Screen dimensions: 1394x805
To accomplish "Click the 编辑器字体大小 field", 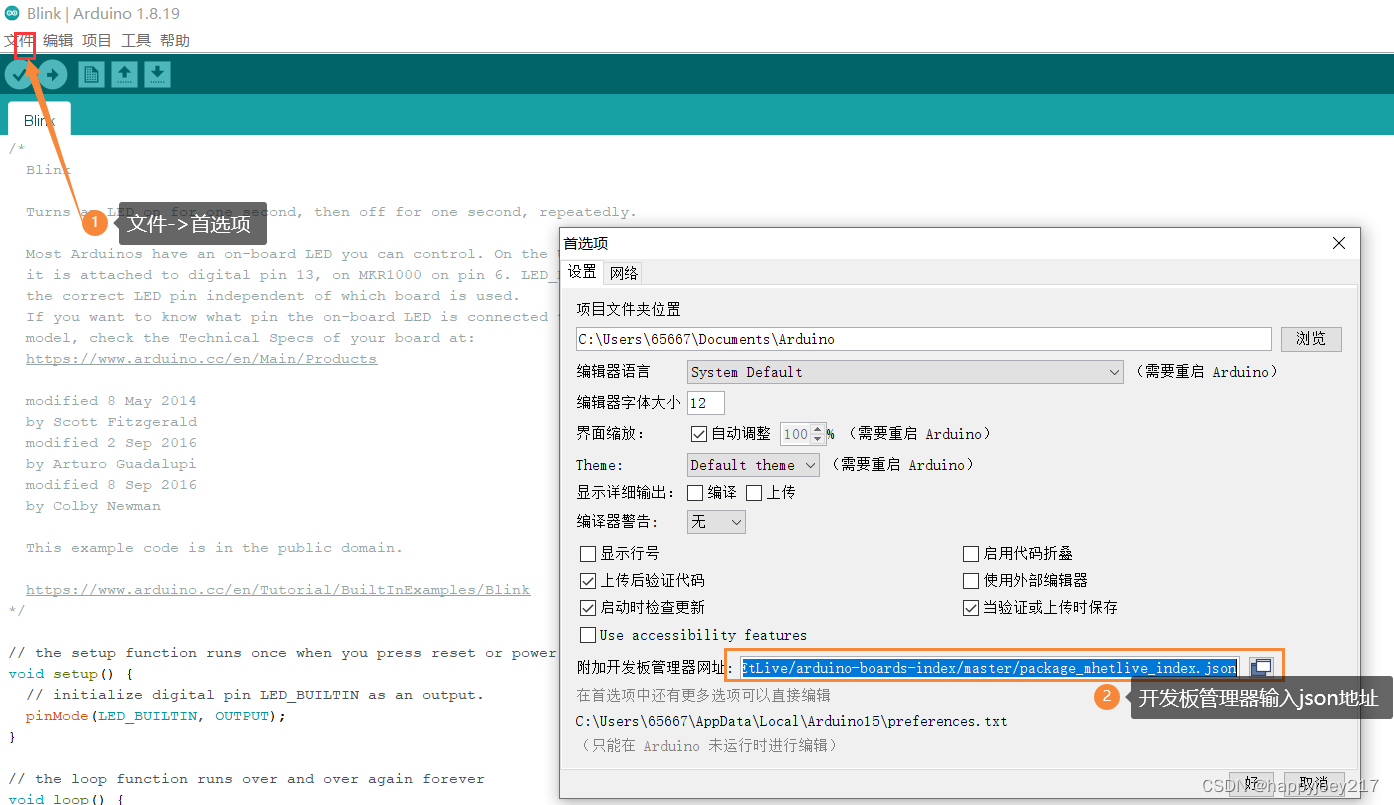I will (705, 403).
